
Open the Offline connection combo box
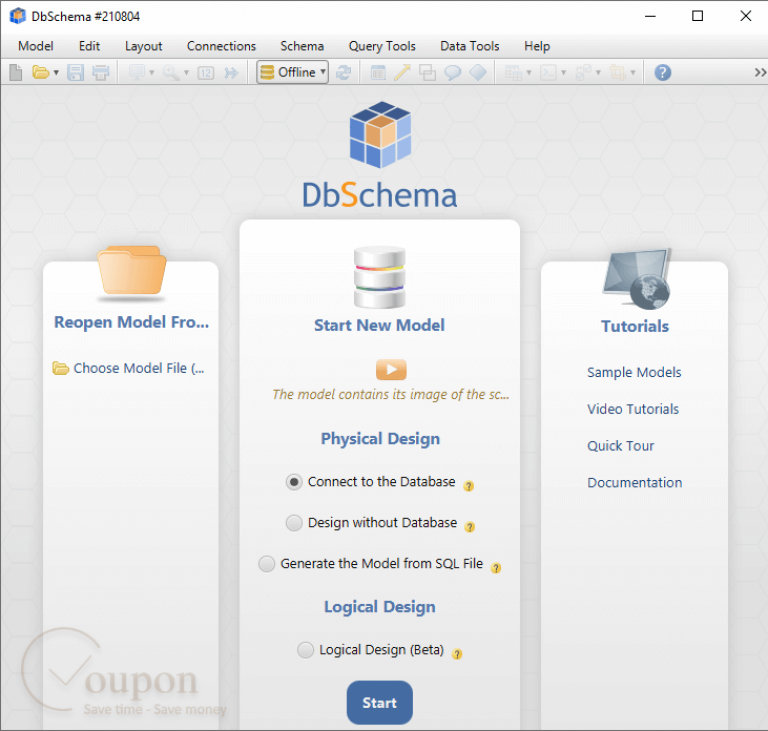tap(292, 73)
